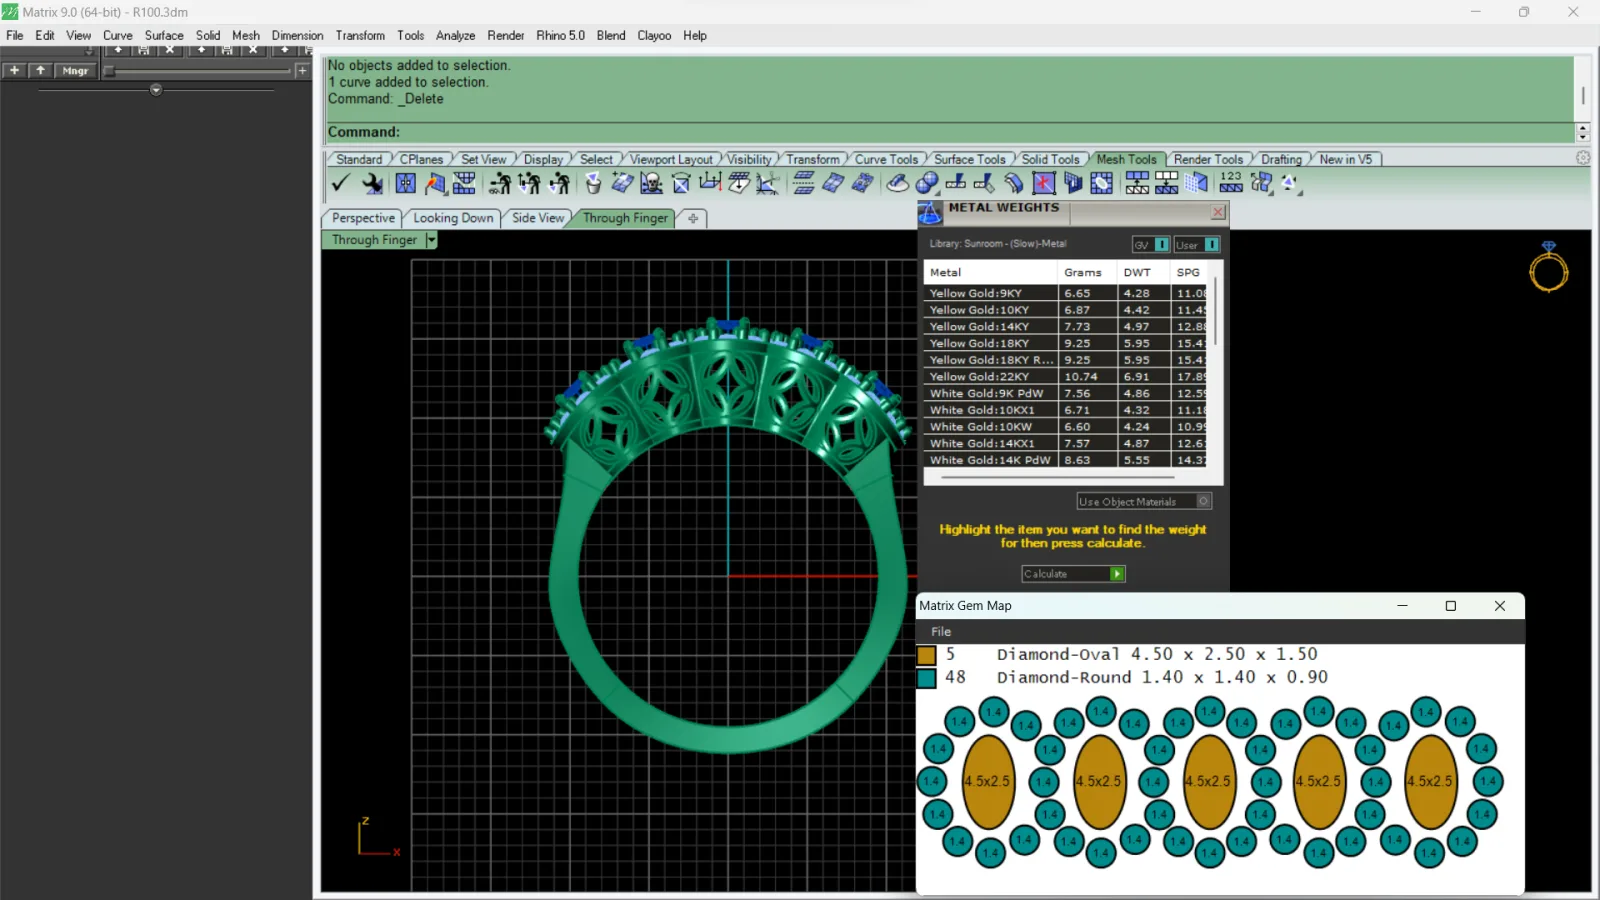This screenshot has width=1600, height=900.
Task: Toggle Use Object Materials option
Action: pos(1144,502)
